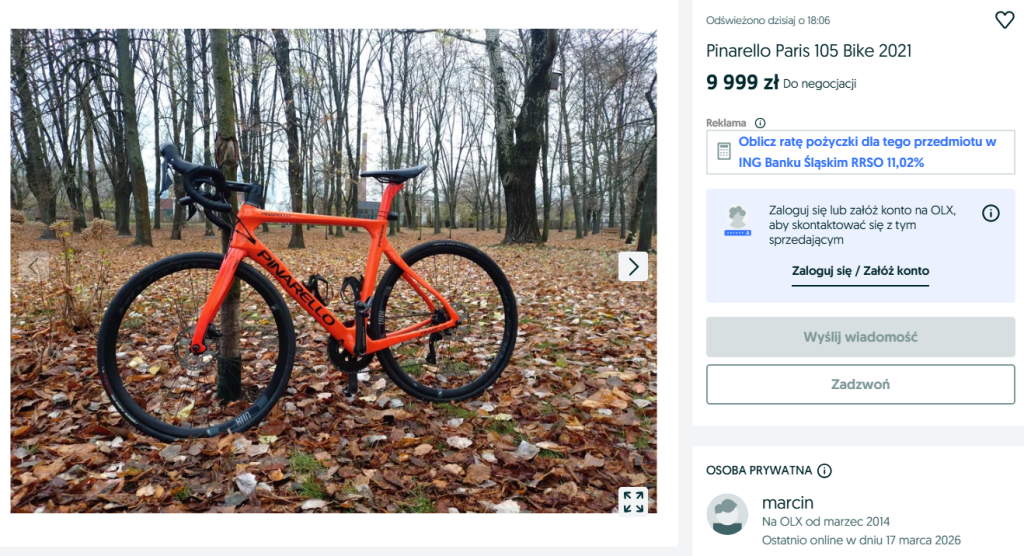
Task: Click info icon beside OSOBA PRYWATNA
Action: pos(824,471)
